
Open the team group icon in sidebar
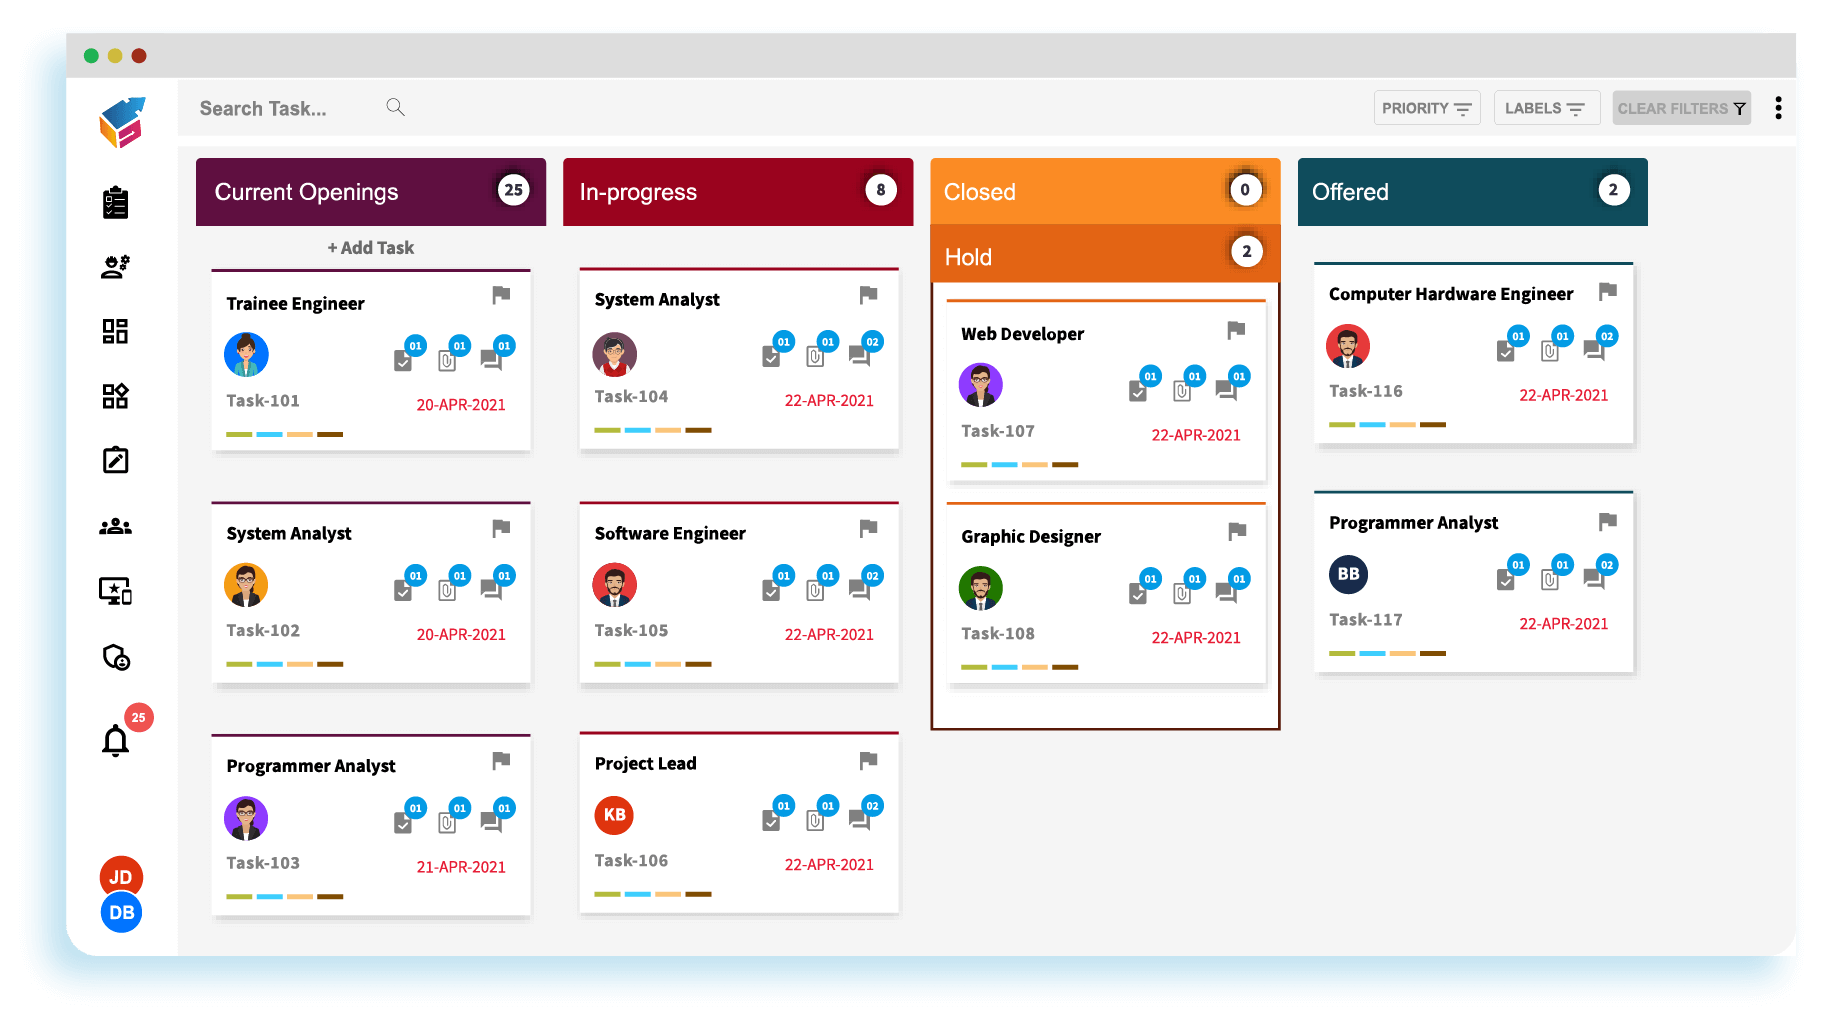pyautogui.click(x=116, y=526)
